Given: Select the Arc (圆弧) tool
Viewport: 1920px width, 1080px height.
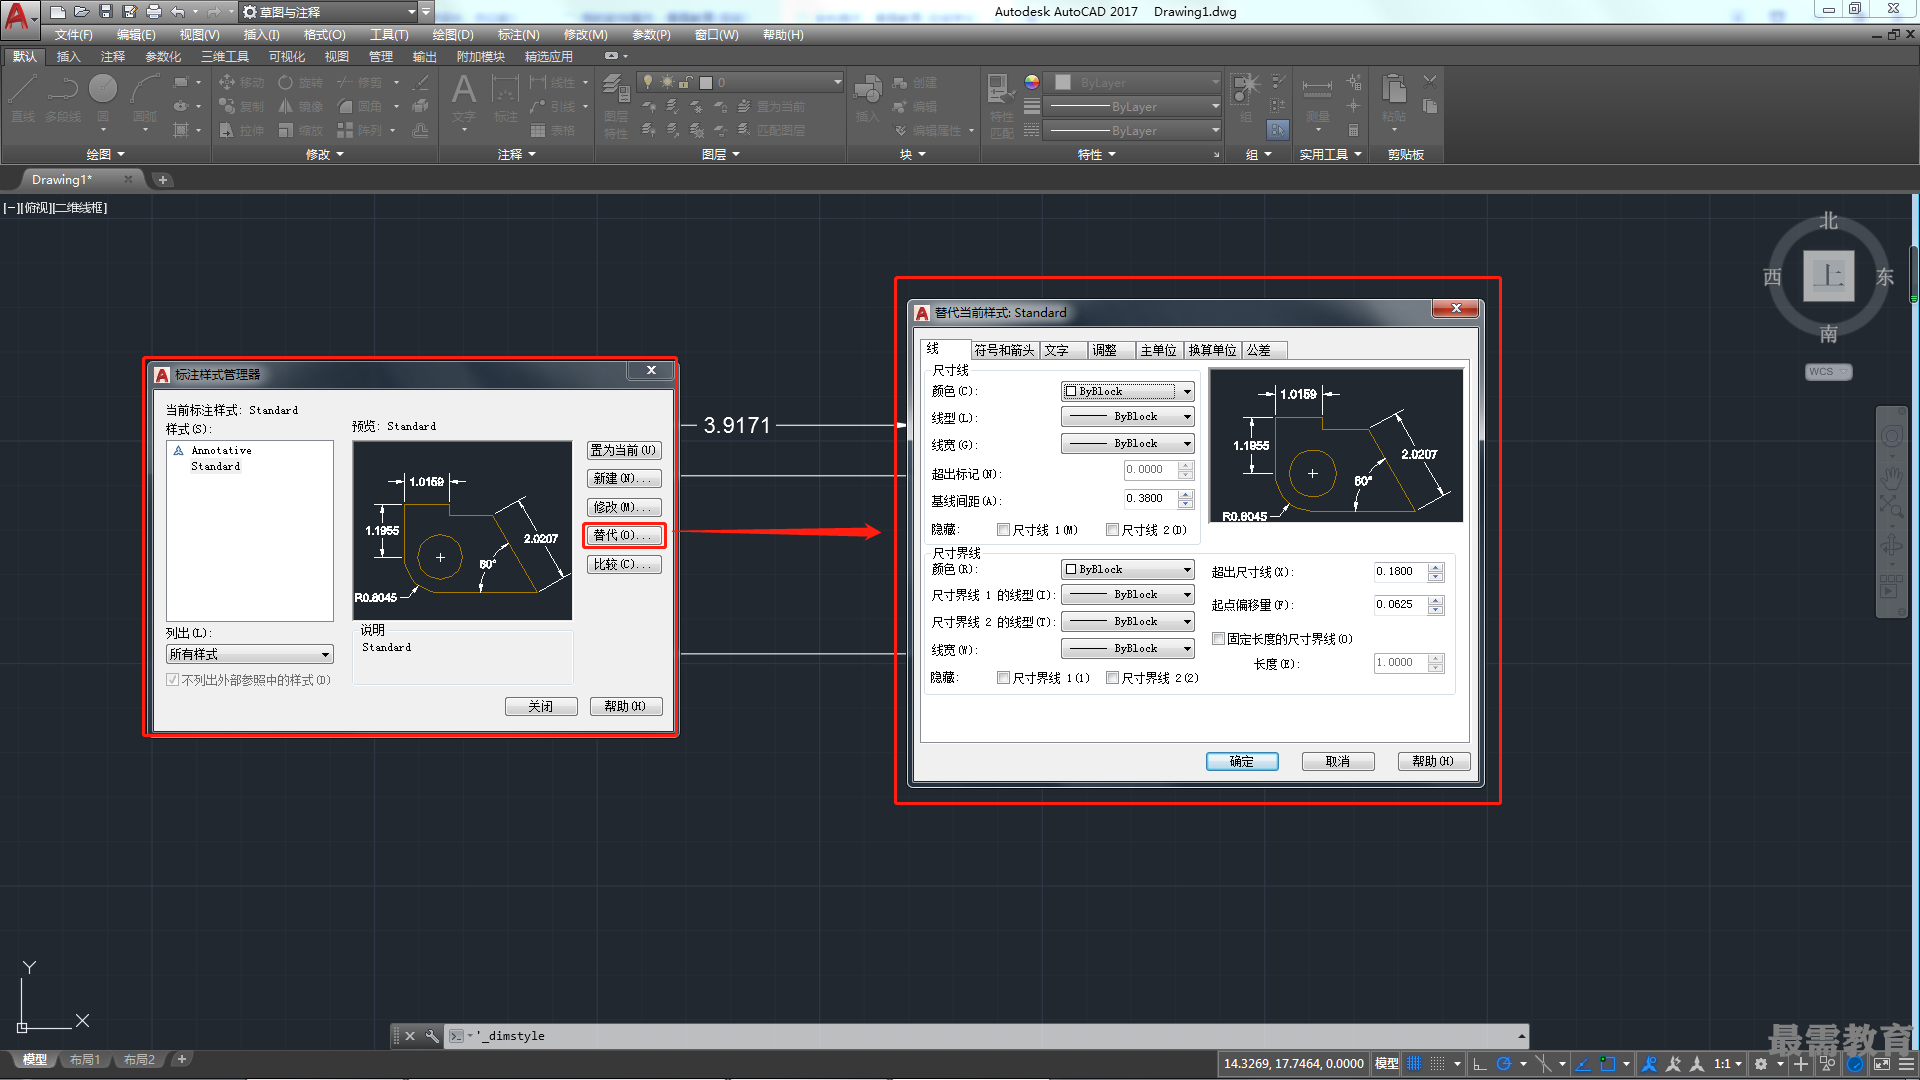Looking at the screenshot, I should tap(145, 98).
